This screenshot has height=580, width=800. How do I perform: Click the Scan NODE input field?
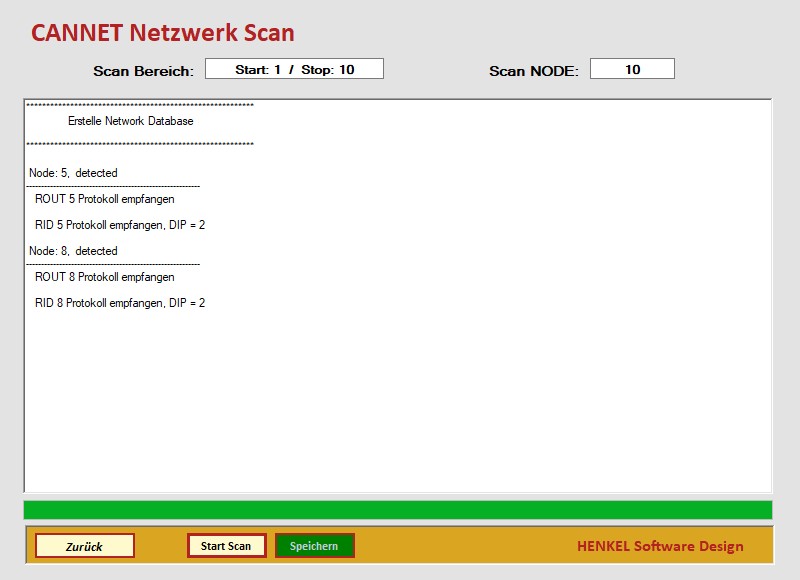(635, 68)
